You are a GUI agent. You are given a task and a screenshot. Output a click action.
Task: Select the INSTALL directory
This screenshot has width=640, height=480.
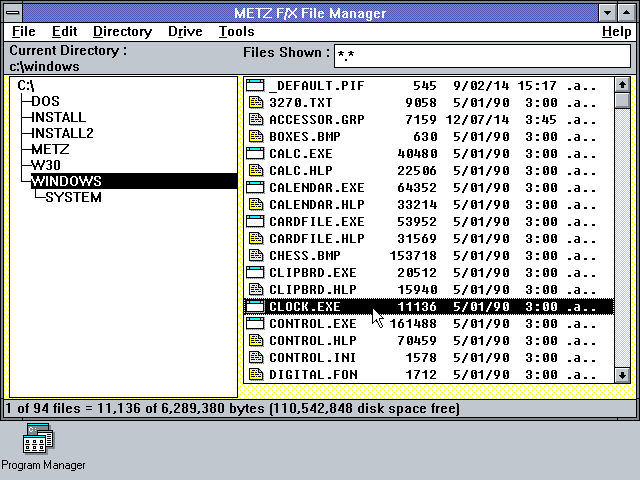click(58, 117)
